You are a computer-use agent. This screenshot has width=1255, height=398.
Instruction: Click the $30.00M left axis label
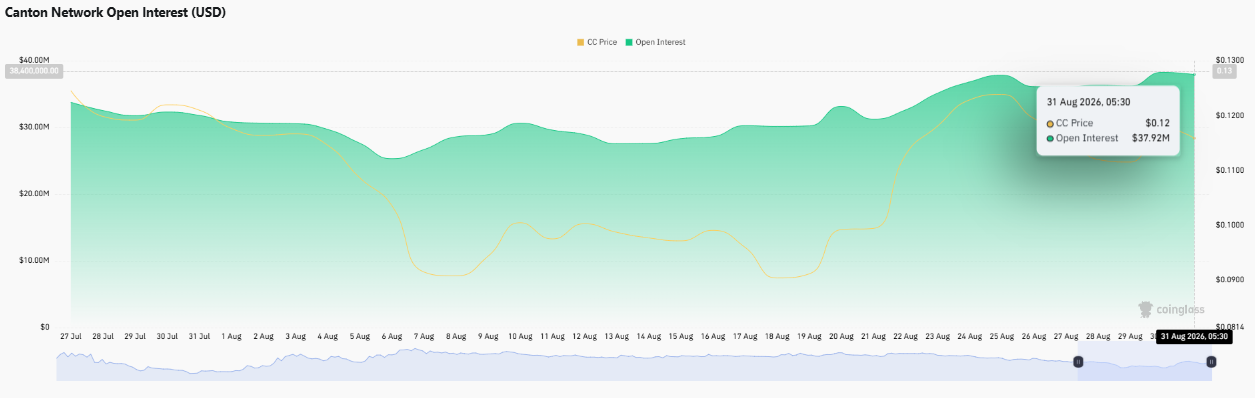click(x=35, y=127)
